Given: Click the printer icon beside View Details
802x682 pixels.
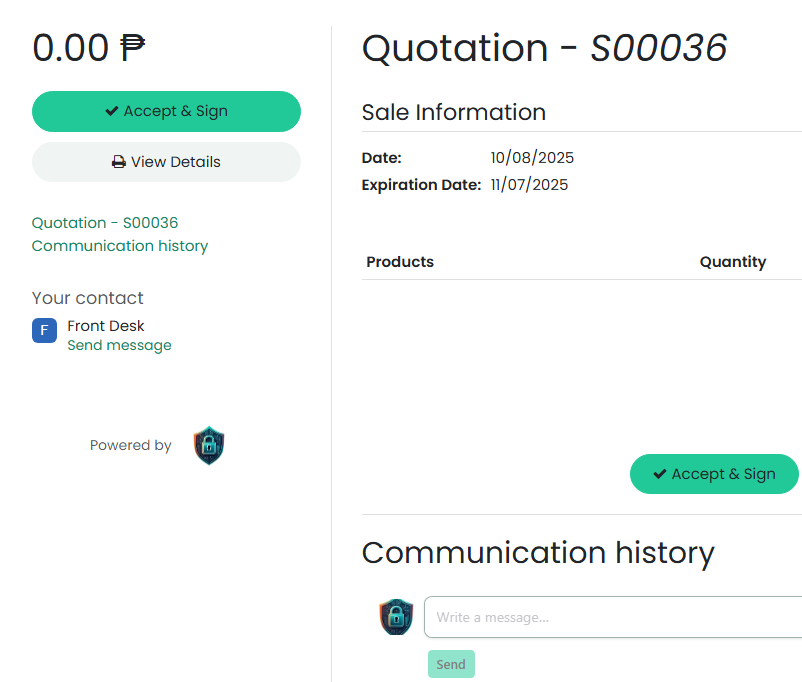Looking at the screenshot, I should (118, 162).
